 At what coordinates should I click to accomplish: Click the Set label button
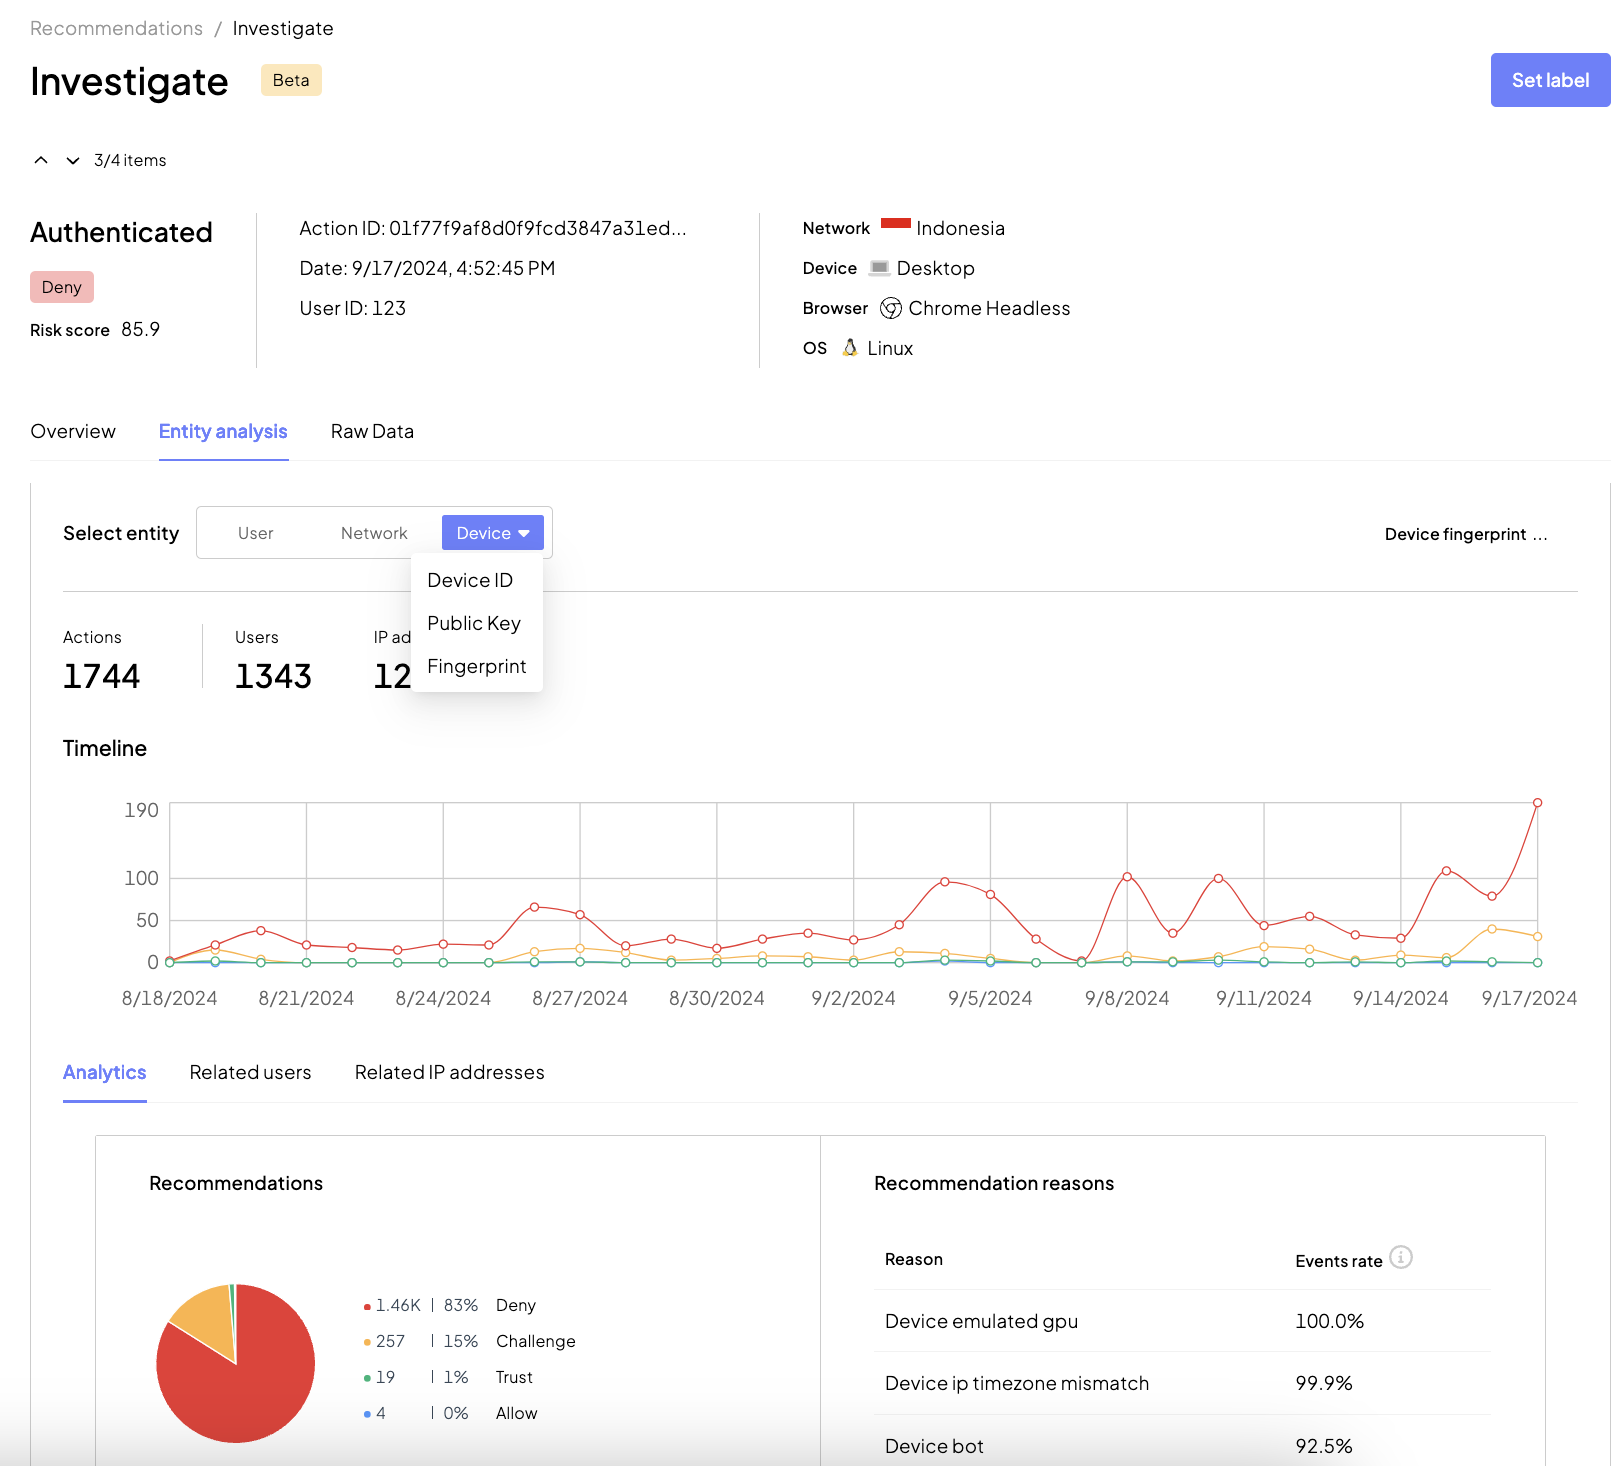[x=1550, y=80]
